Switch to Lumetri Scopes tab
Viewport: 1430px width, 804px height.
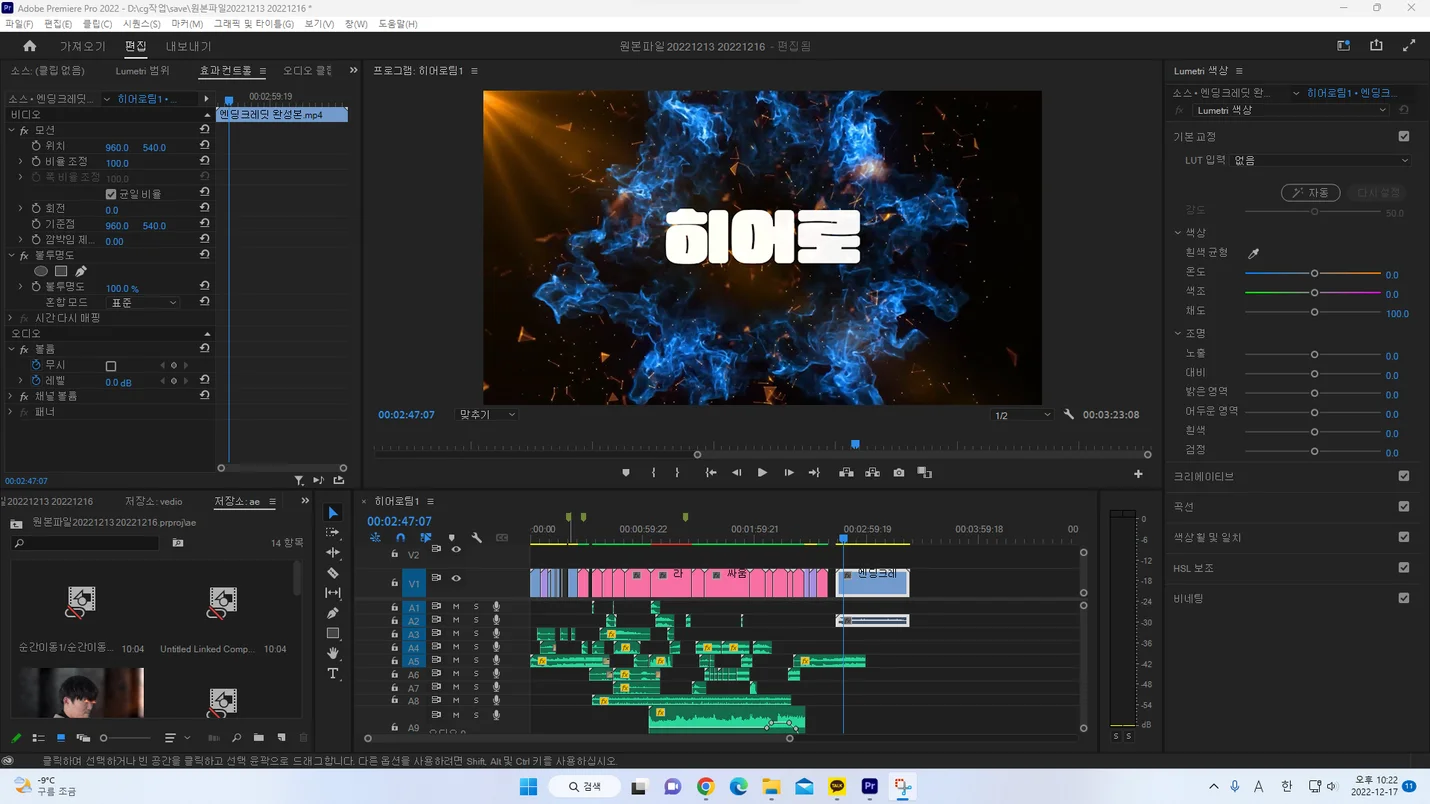tap(142, 71)
